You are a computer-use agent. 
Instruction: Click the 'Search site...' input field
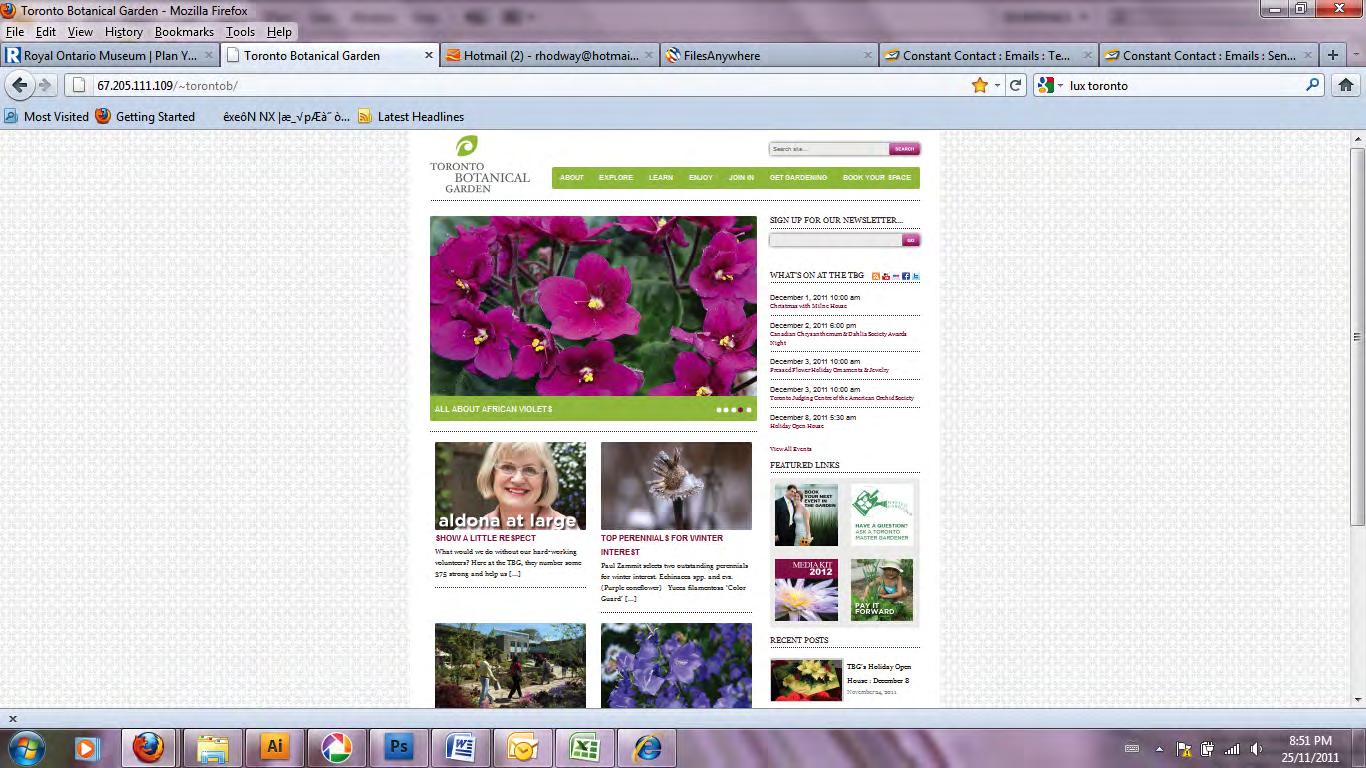pos(829,149)
